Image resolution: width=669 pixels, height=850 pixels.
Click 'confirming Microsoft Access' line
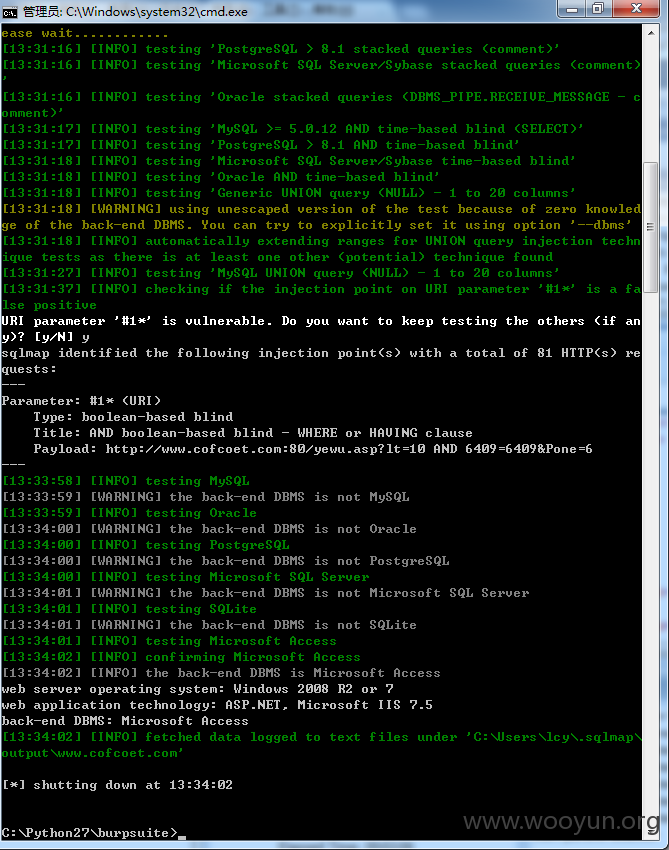pos(182,656)
